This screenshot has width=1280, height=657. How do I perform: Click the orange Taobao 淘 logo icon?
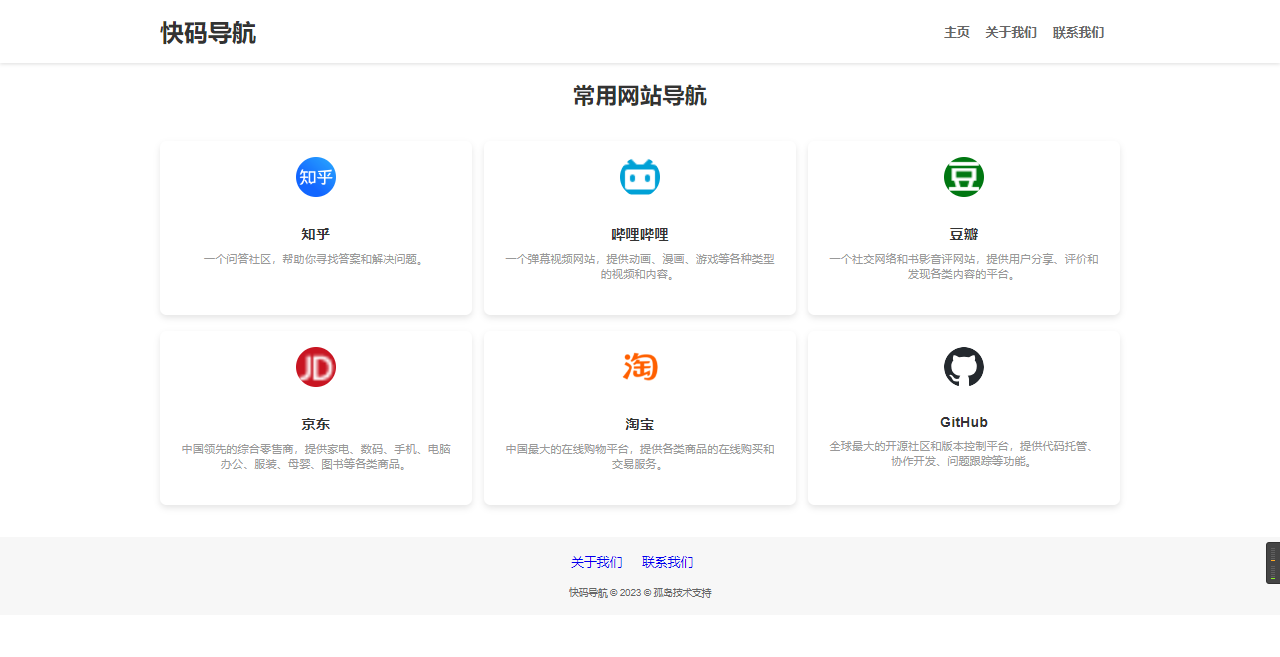(640, 367)
